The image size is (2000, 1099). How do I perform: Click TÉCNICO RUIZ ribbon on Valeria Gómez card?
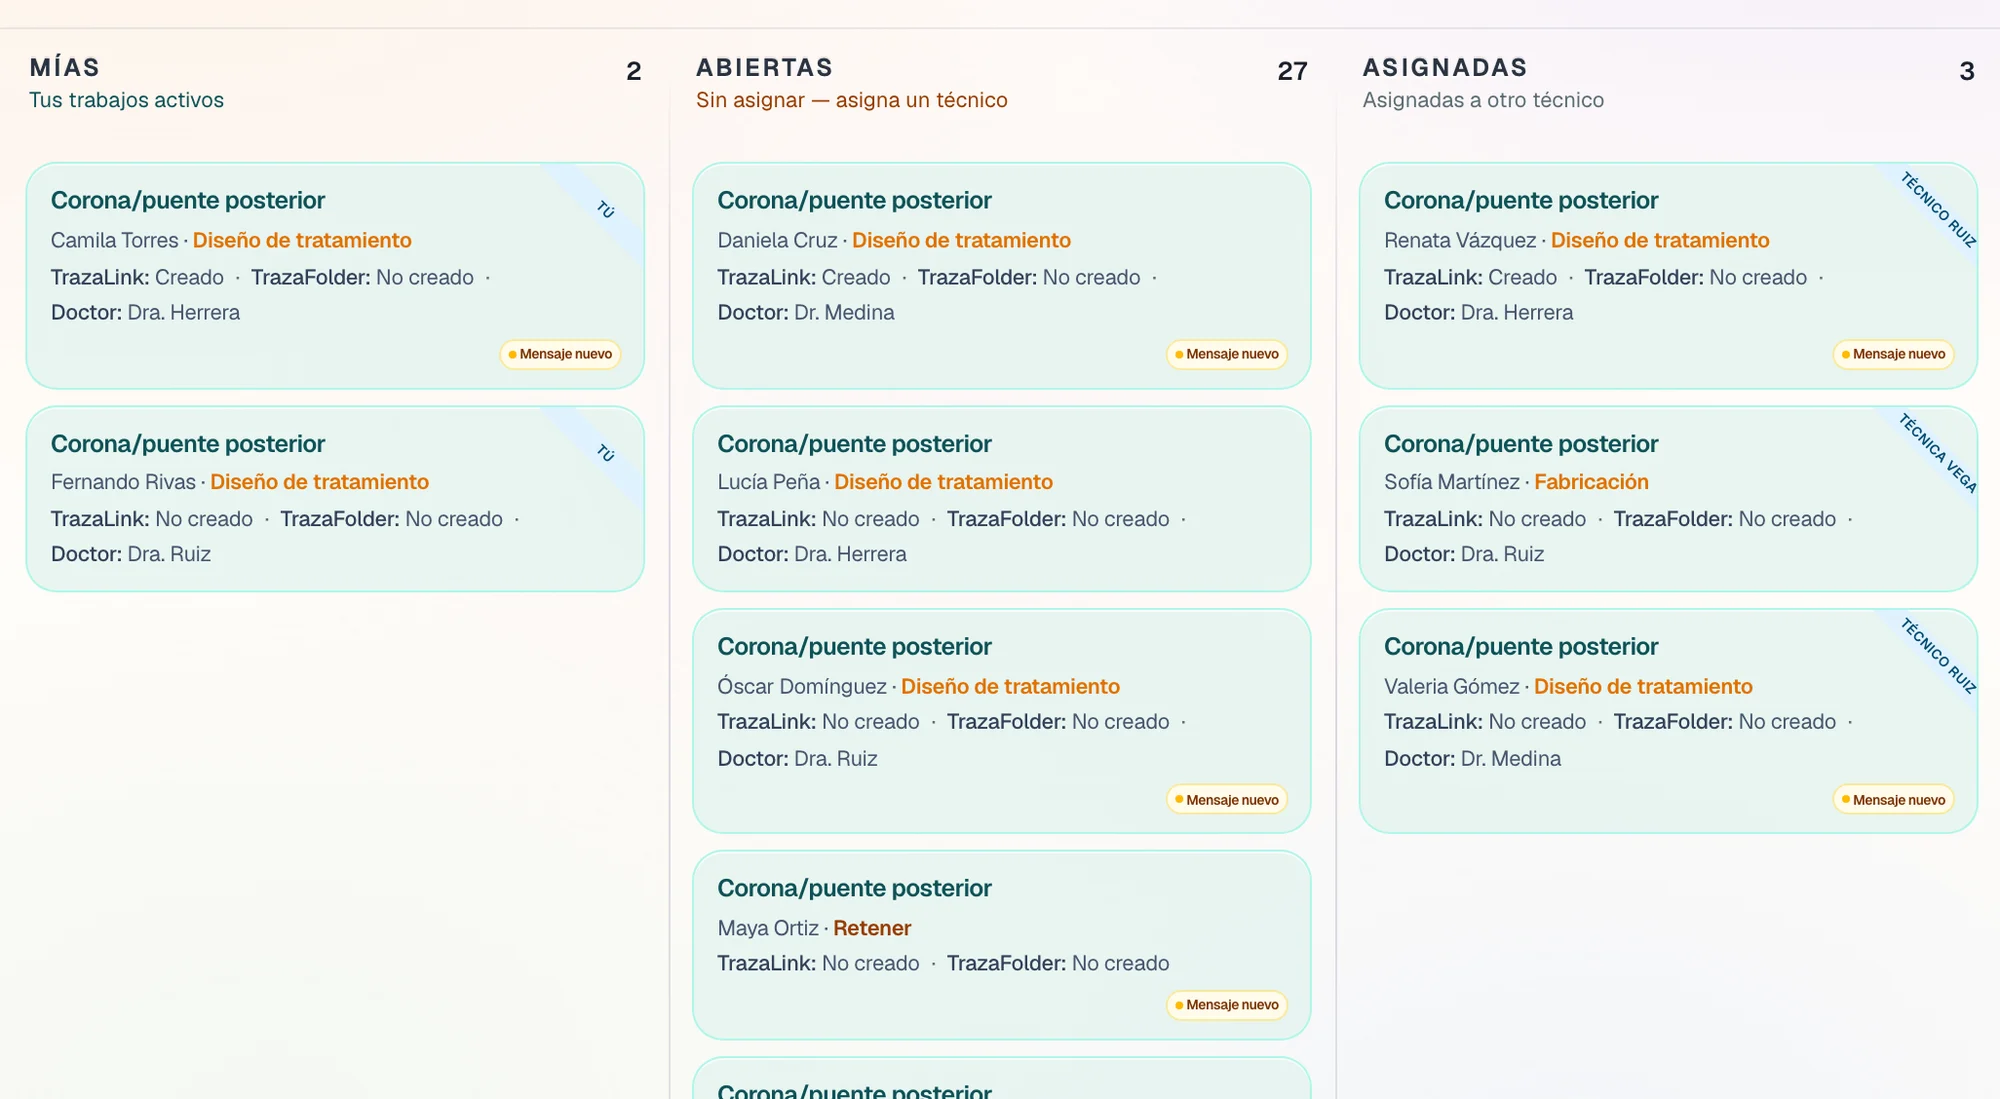(1938, 655)
